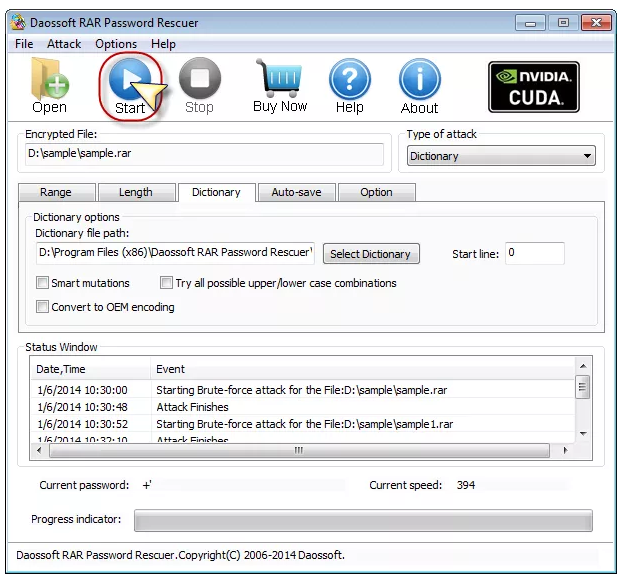The width and height of the screenshot is (628, 584).
Task: Open an encrypted file with Open icon
Action: point(50,85)
